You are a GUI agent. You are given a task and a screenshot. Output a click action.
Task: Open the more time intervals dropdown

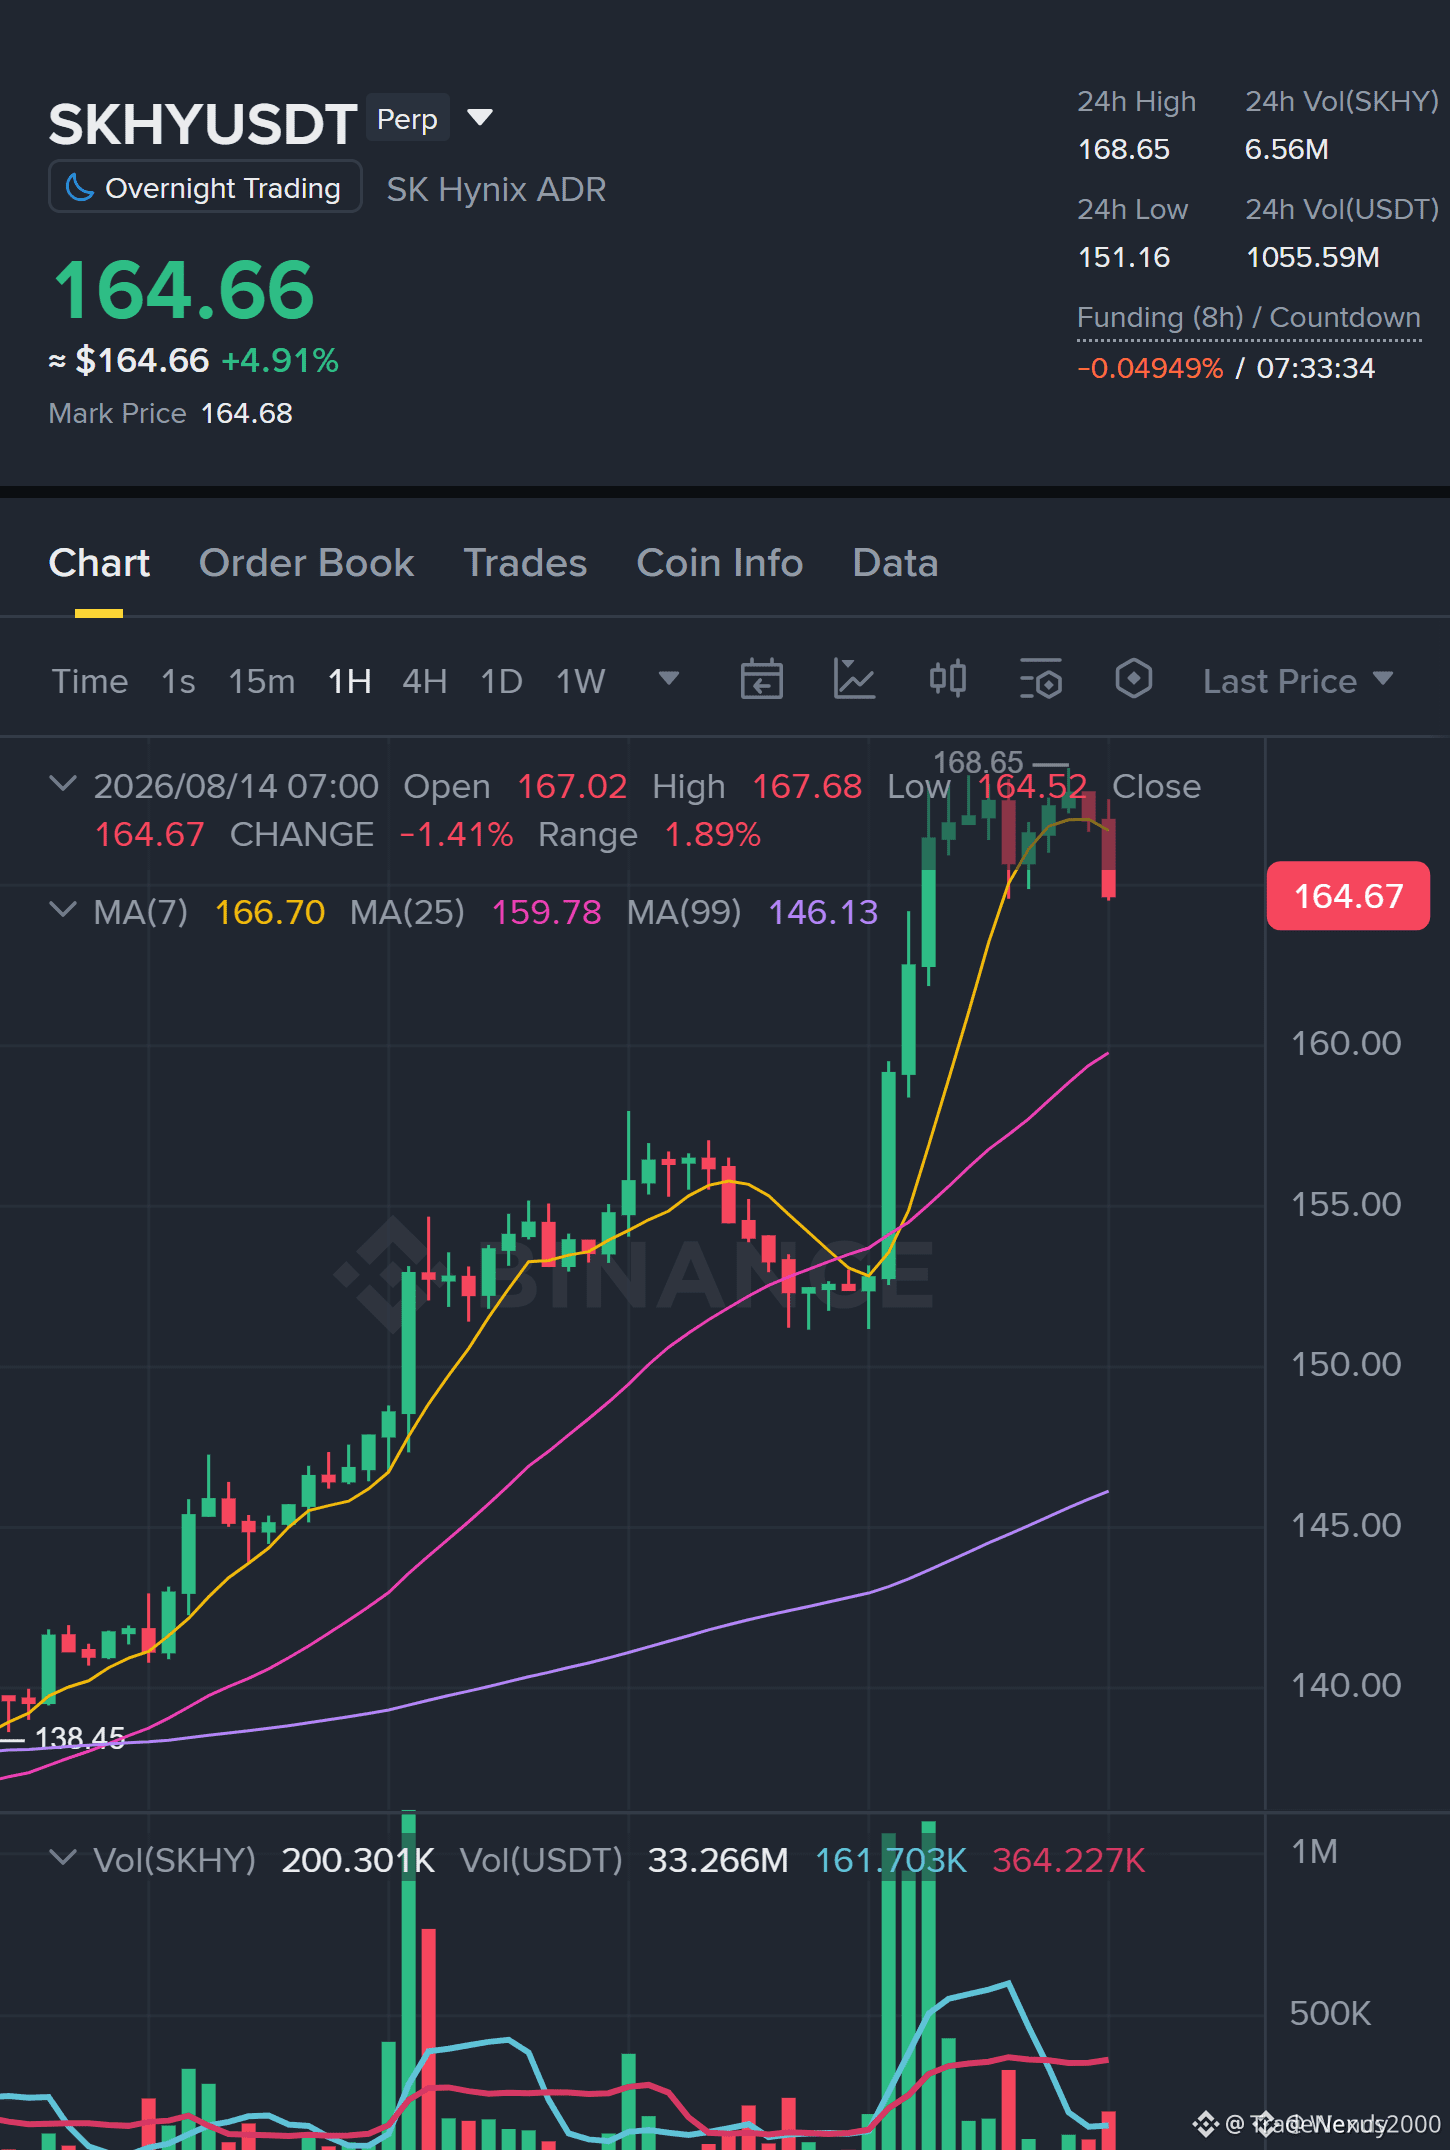click(669, 680)
